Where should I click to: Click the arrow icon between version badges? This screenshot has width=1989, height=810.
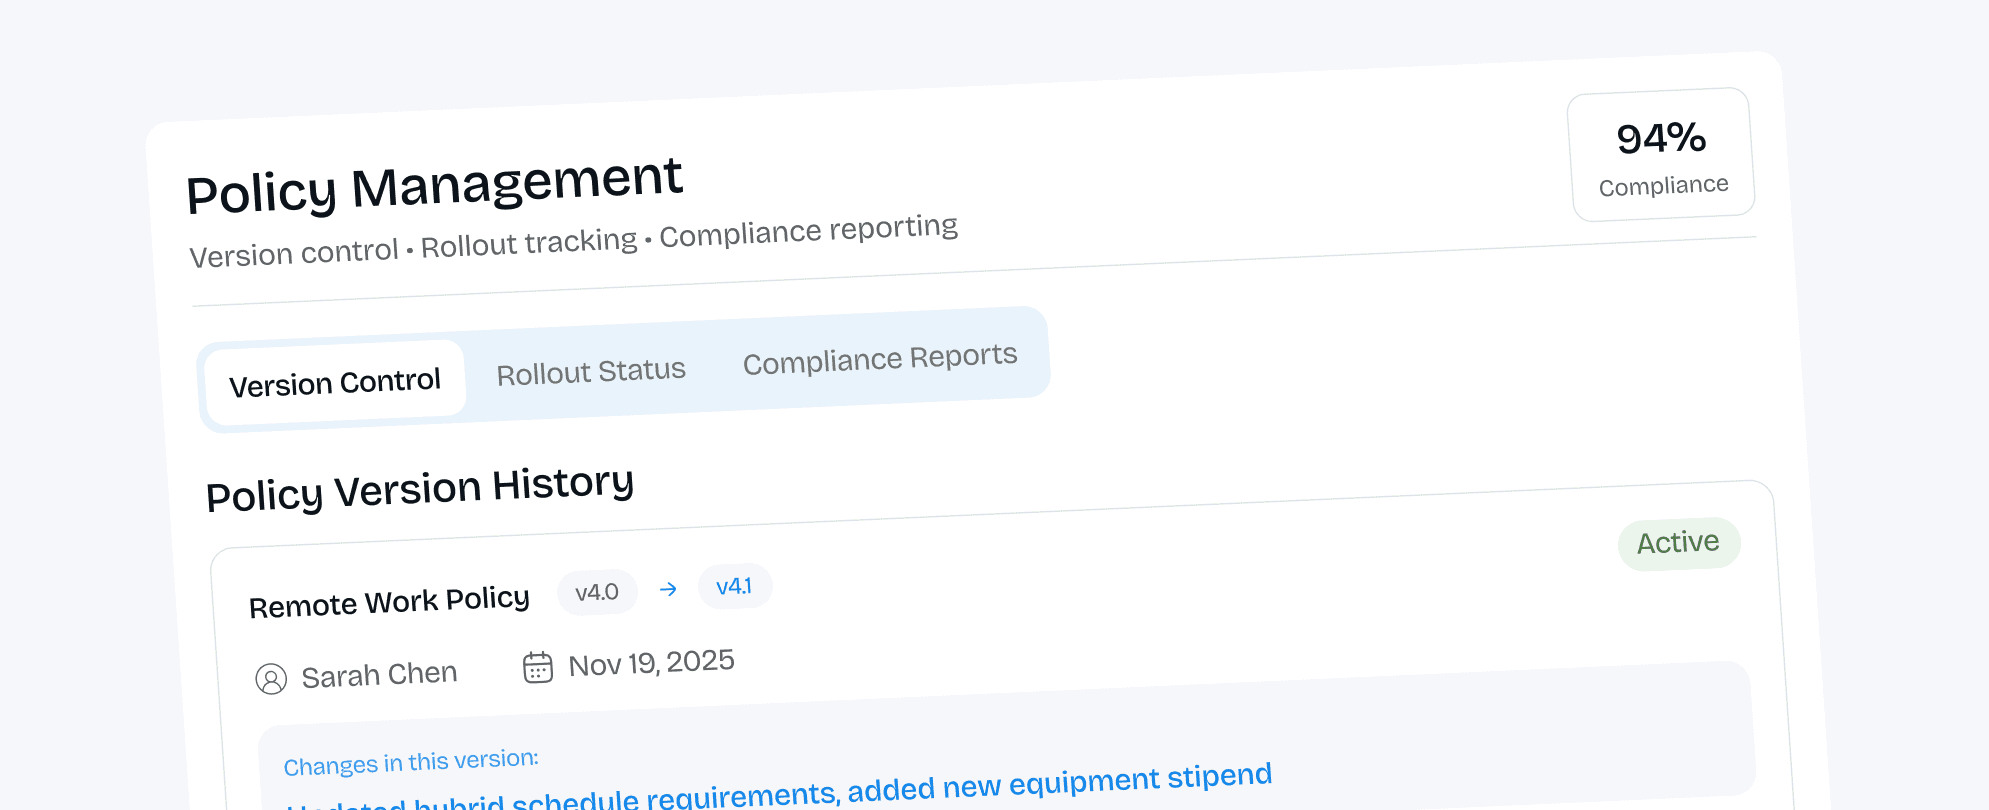[668, 589]
